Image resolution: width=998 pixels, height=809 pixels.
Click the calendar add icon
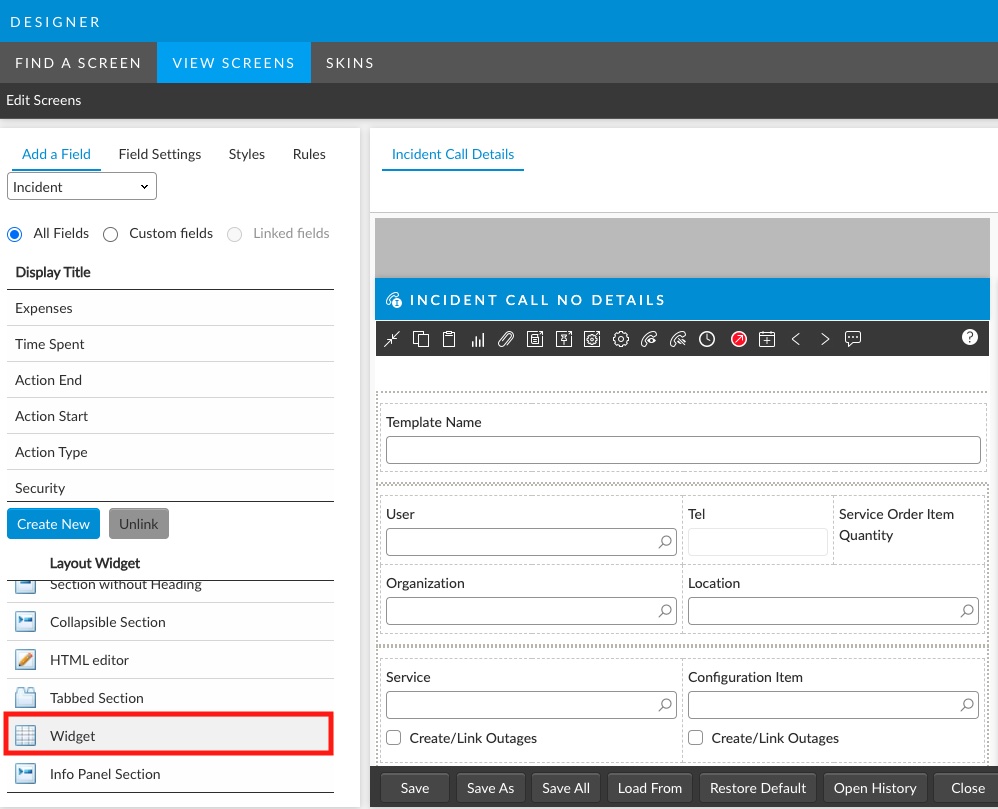[x=767, y=339]
